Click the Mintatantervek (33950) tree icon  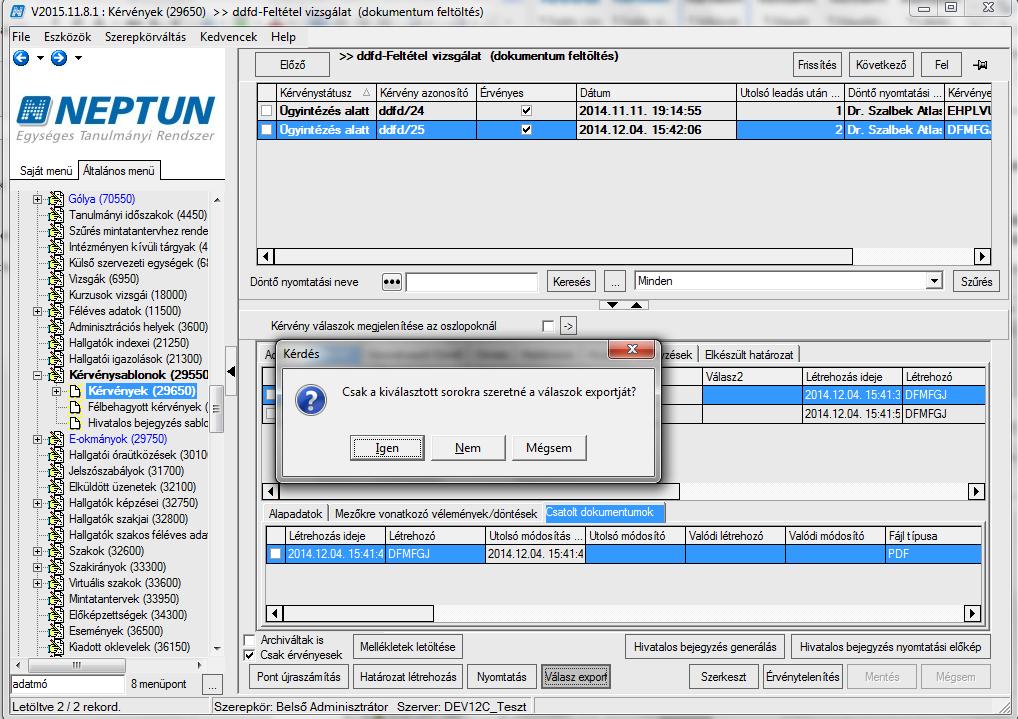pos(56,599)
